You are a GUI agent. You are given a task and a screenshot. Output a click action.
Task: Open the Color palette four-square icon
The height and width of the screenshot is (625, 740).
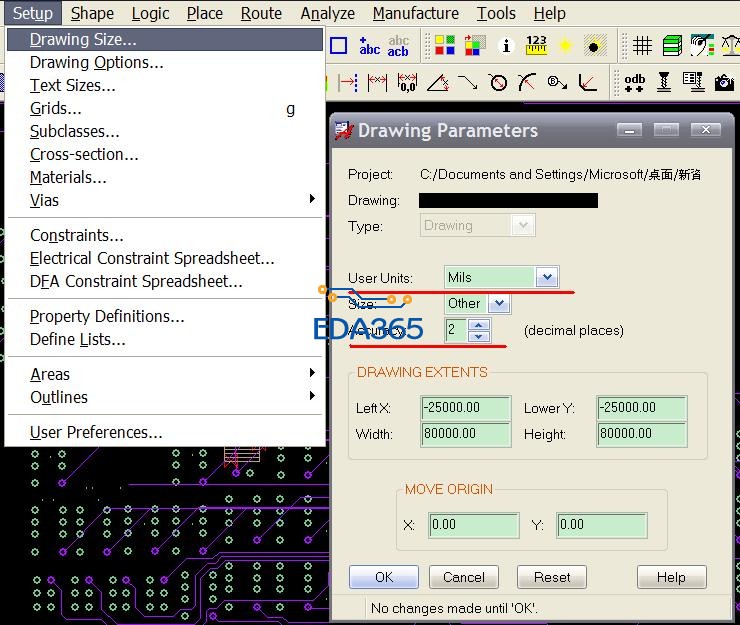[x=445, y=45]
